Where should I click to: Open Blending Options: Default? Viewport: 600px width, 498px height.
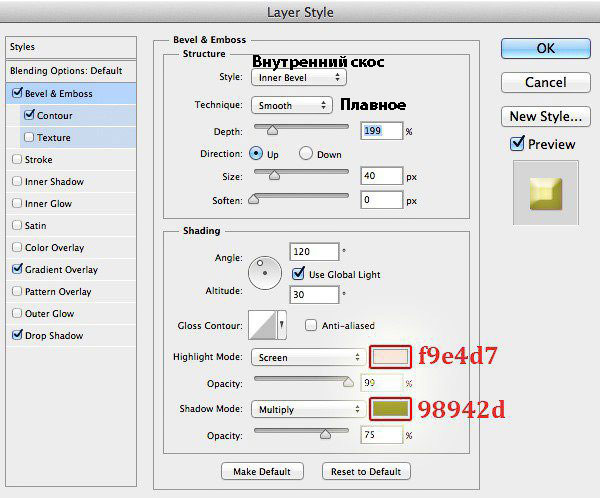71,71
